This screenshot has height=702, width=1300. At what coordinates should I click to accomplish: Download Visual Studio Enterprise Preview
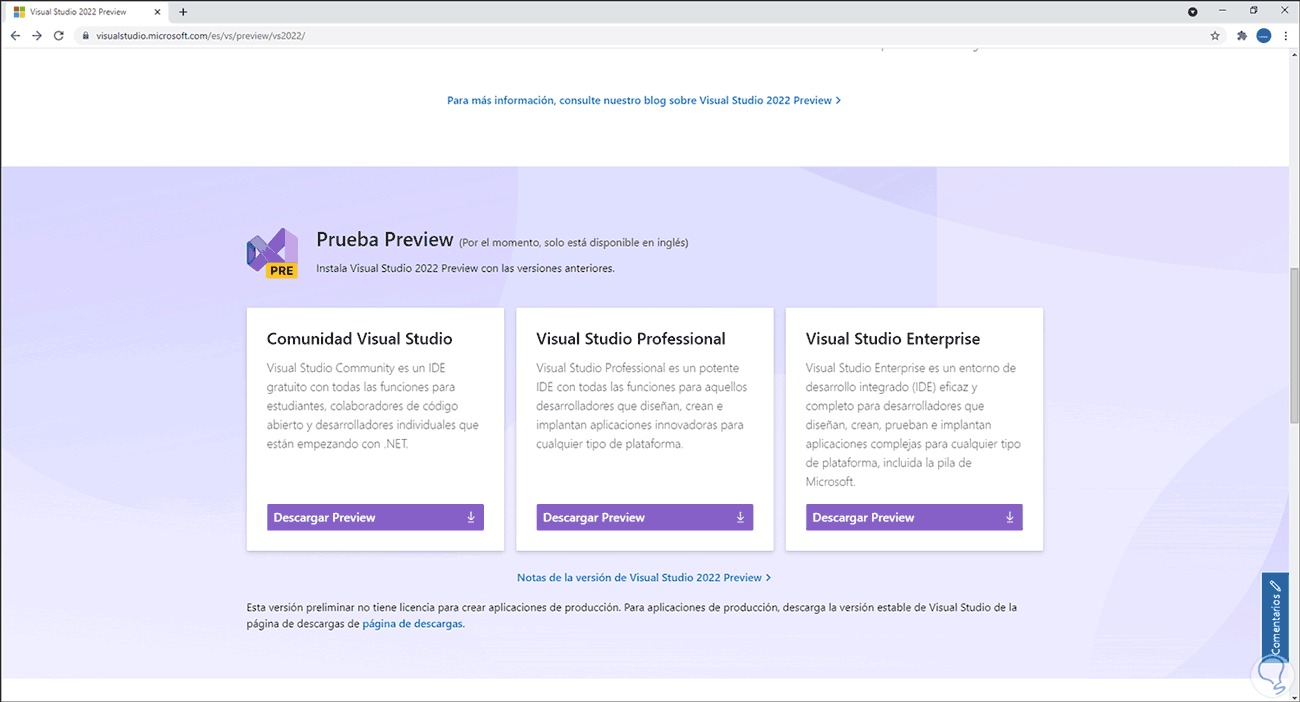[x=914, y=517]
